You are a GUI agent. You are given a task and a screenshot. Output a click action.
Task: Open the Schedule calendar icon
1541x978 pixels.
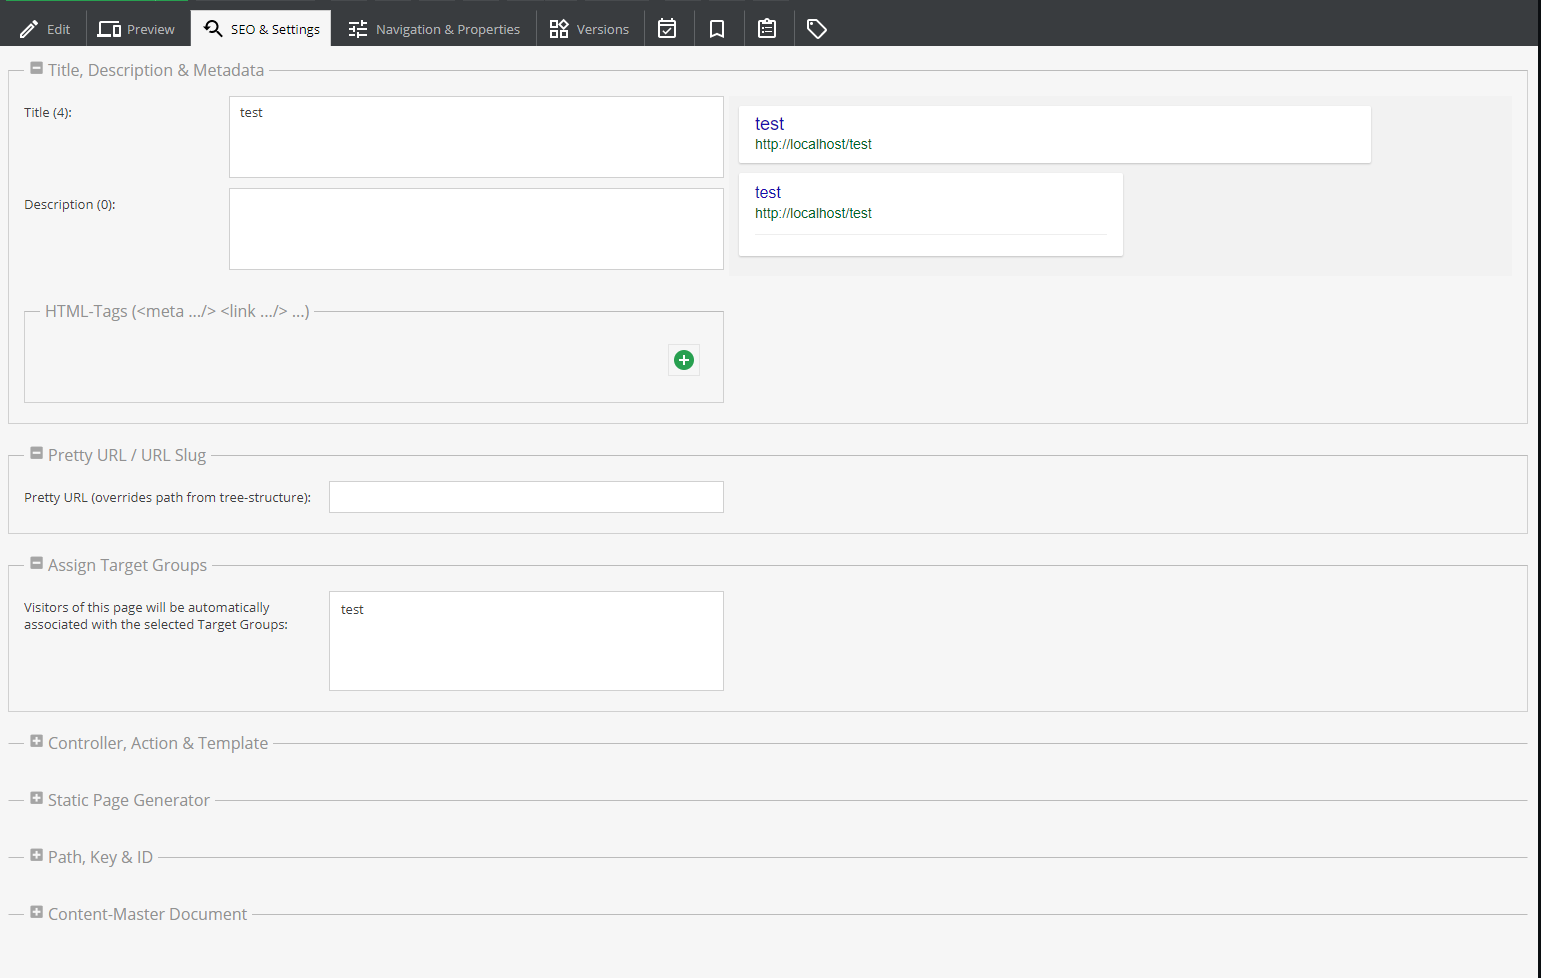click(x=667, y=28)
